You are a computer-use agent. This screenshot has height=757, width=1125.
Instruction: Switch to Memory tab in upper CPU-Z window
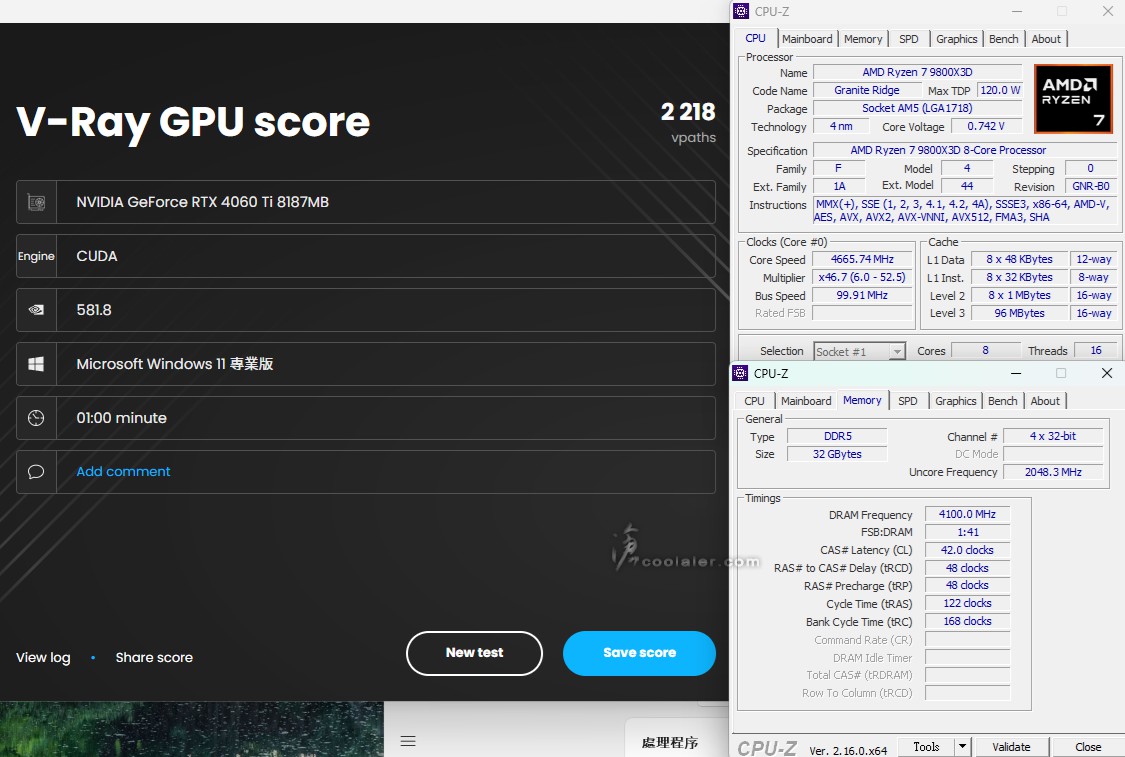click(863, 39)
